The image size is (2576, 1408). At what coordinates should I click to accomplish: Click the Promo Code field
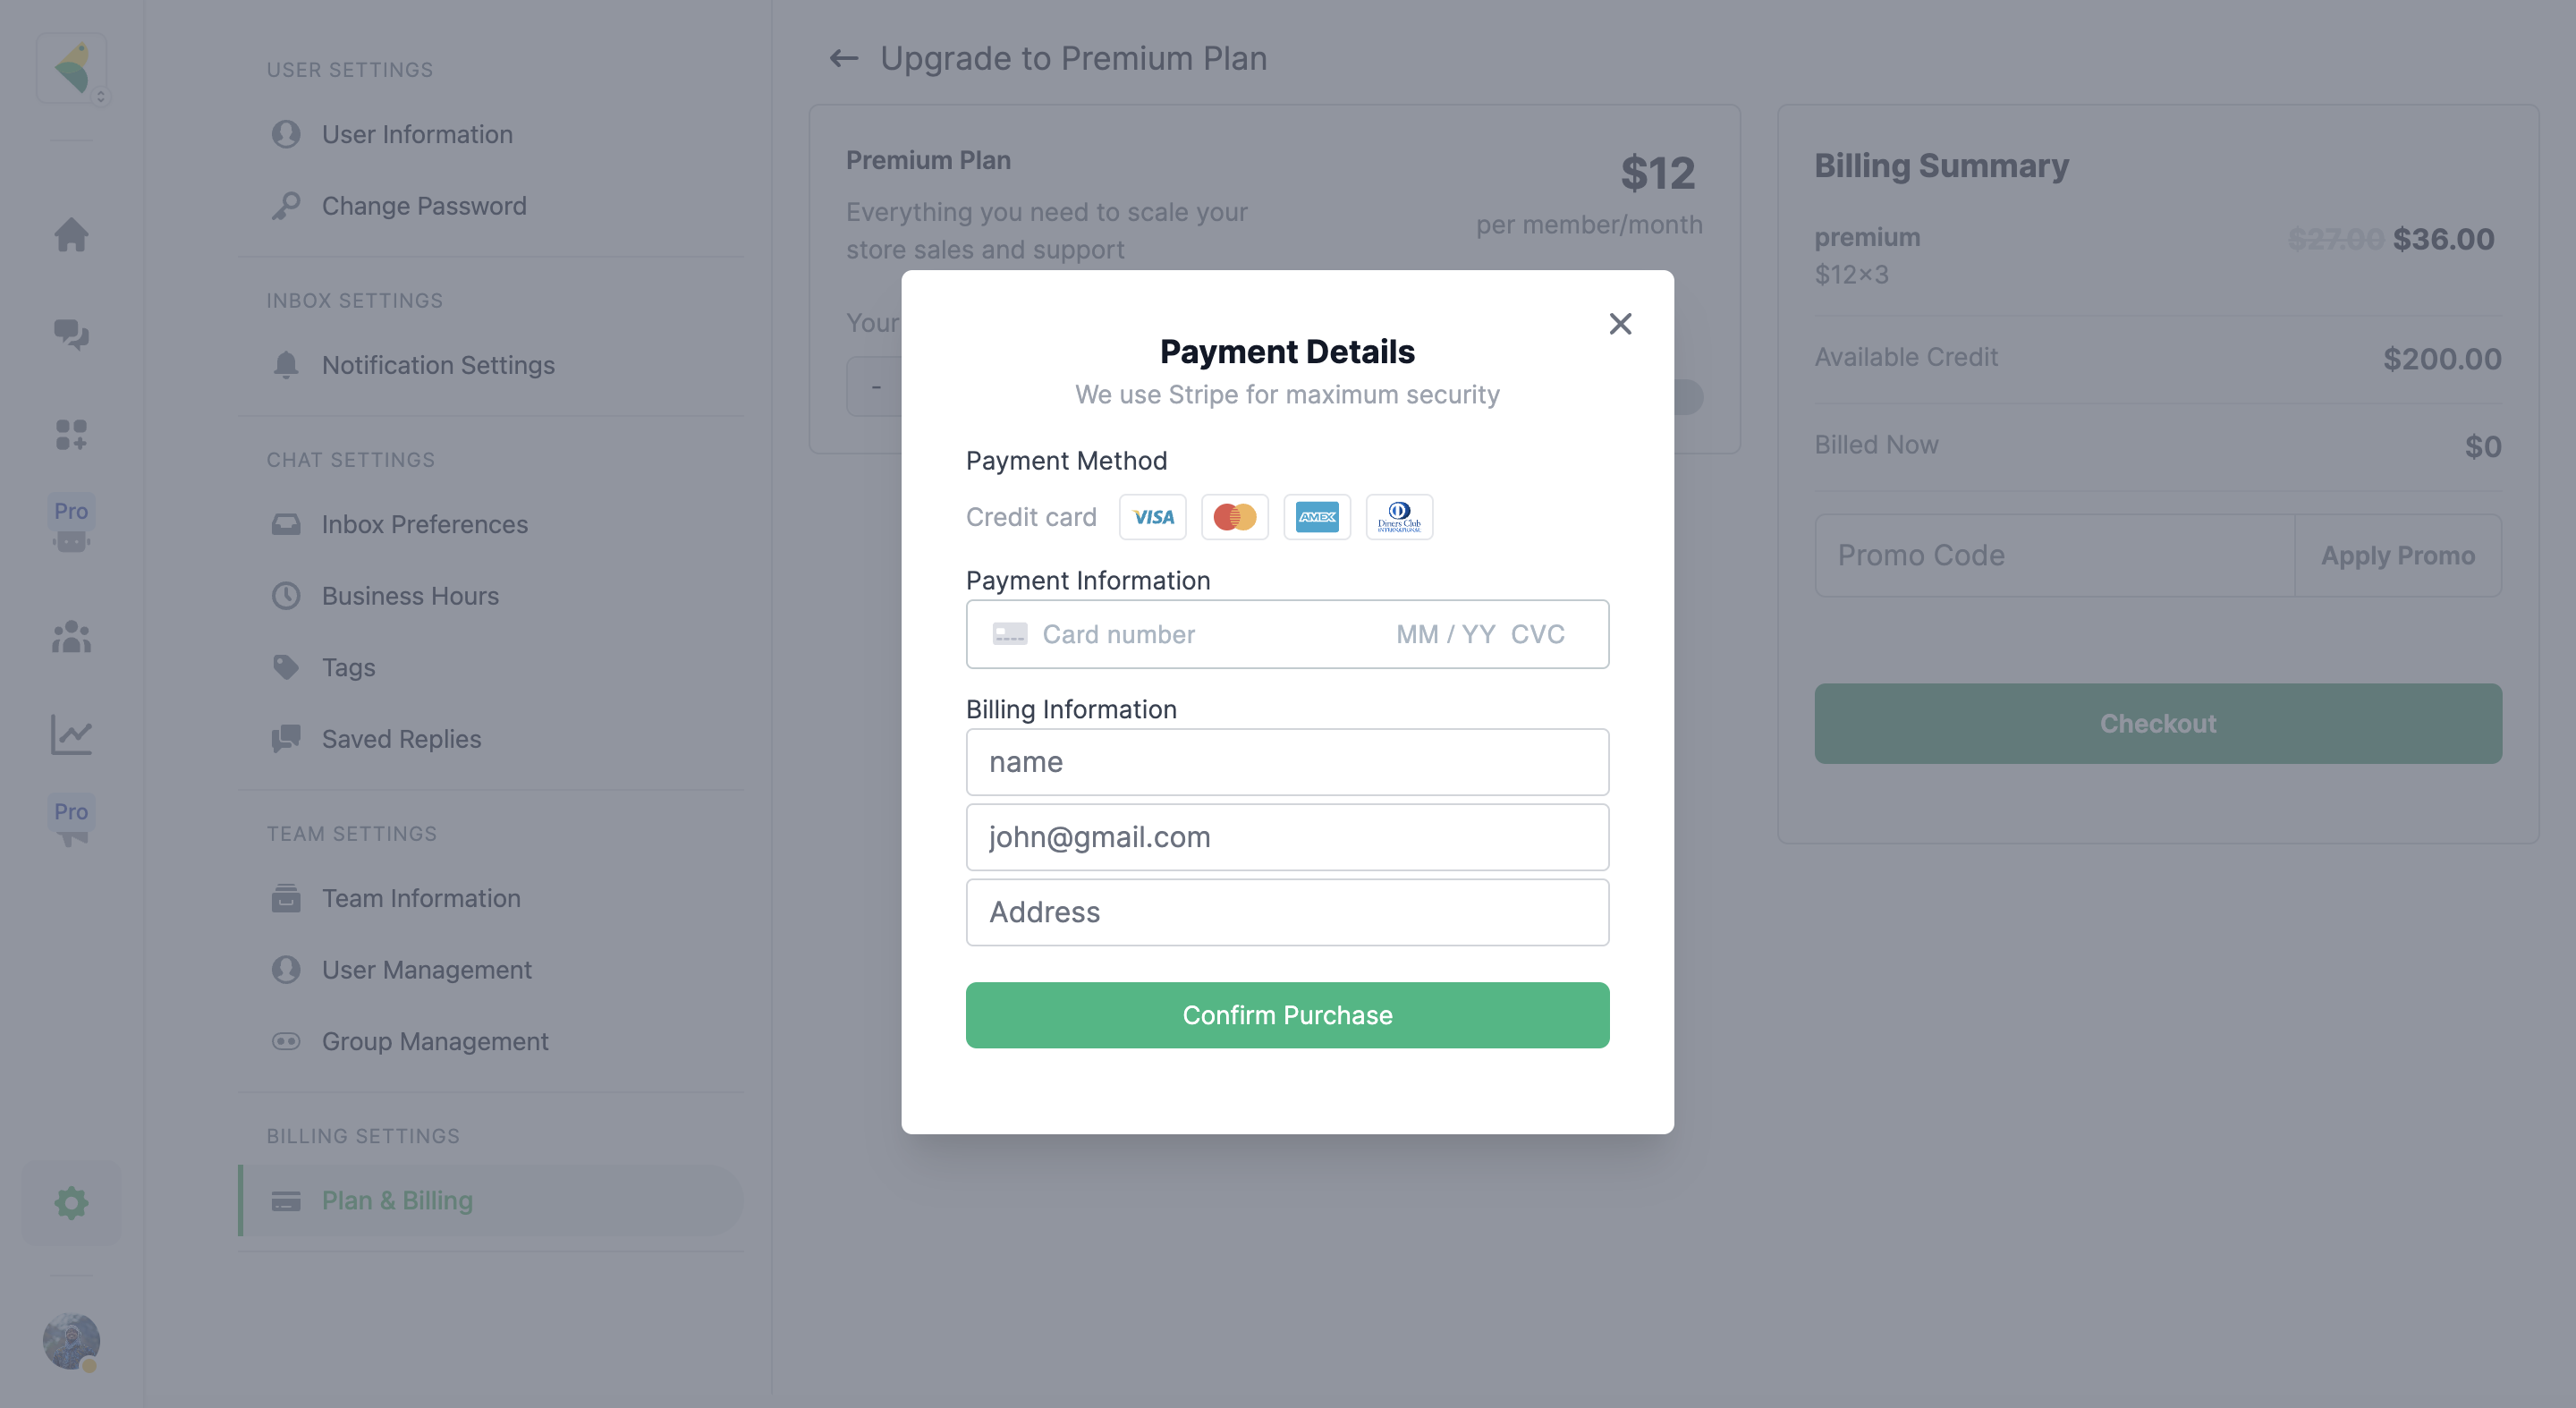(x=2055, y=556)
